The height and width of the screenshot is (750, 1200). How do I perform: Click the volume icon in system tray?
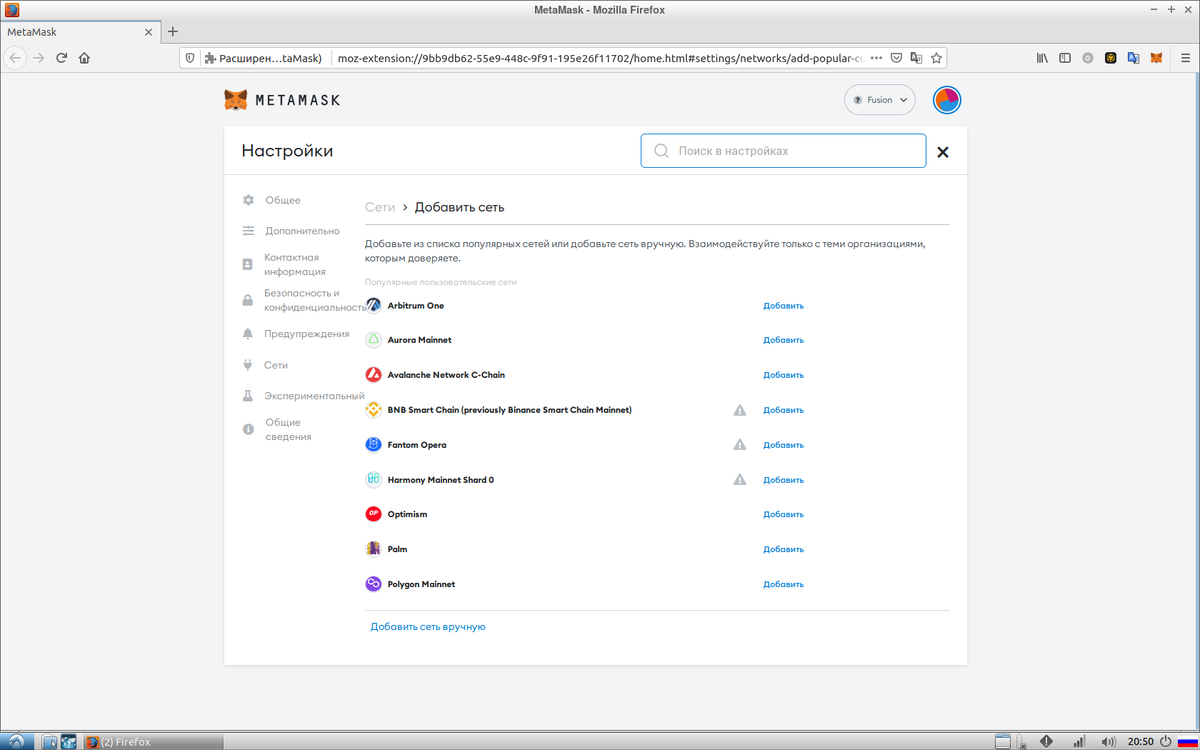click(x=1108, y=742)
